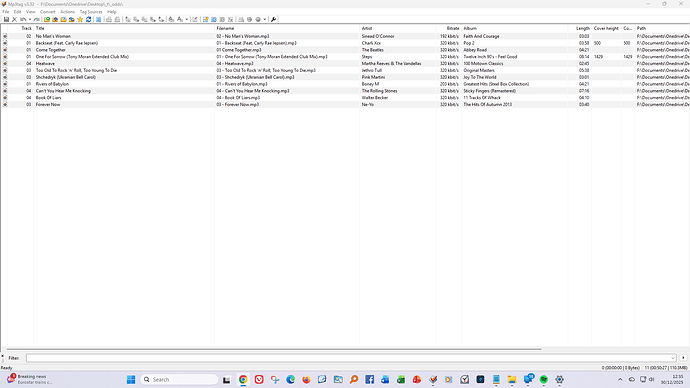
Task: Convert tag to filename icon
Action: tap(128, 19)
